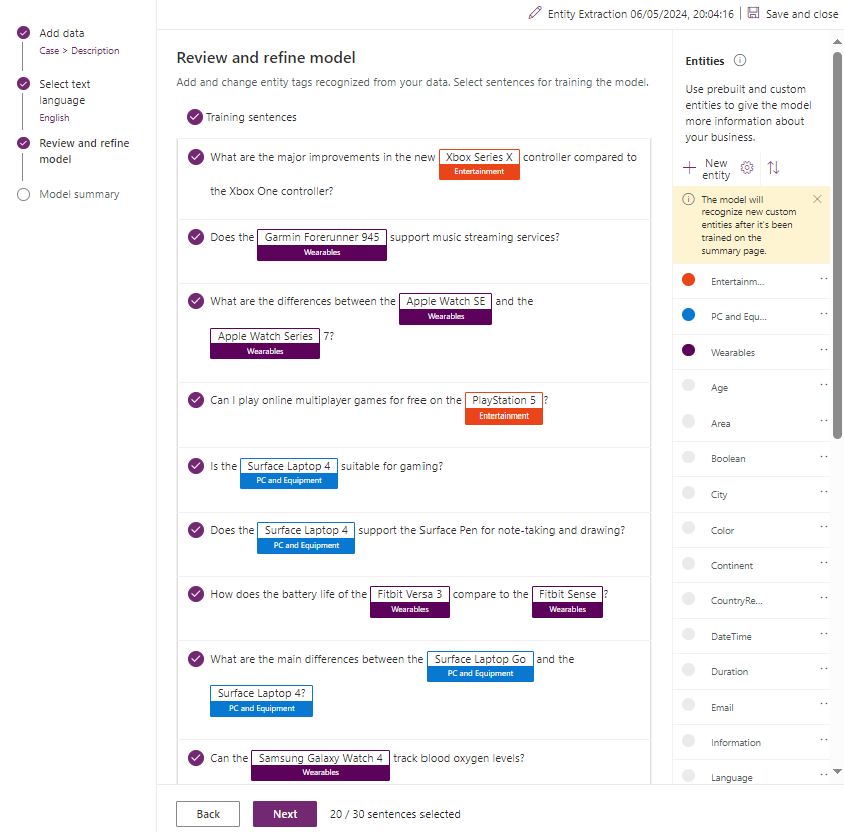
Task: Click the Surface Laptop Go tagged entity
Action: point(480,666)
